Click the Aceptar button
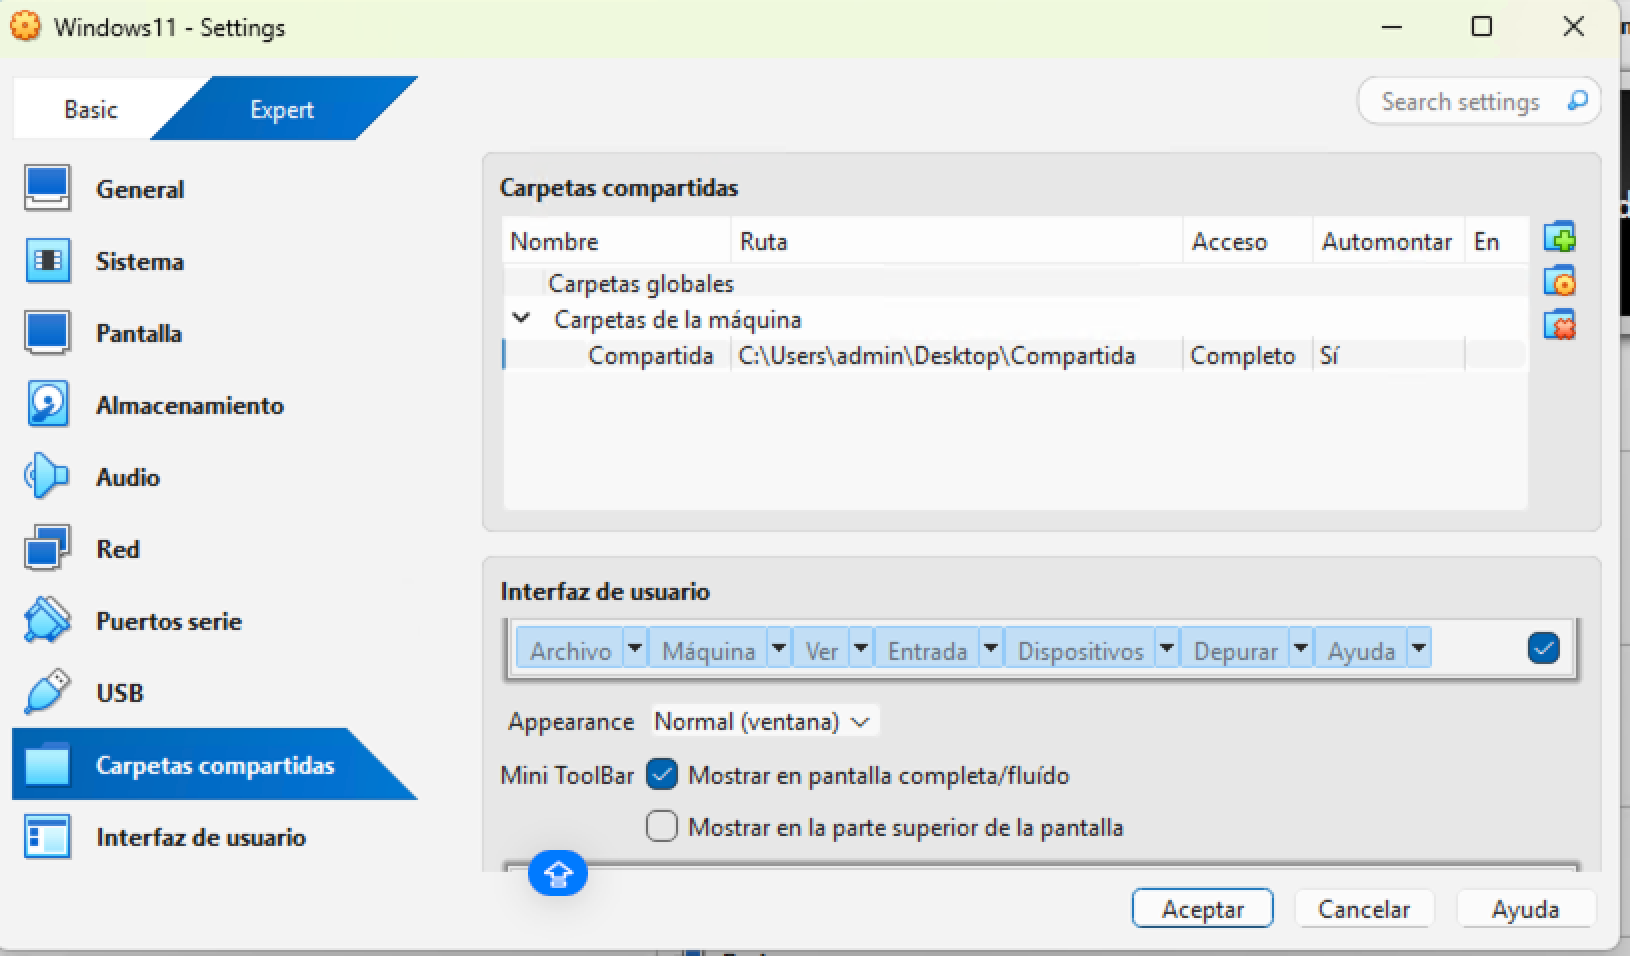The image size is (1630, 956). coord(1202,909)
